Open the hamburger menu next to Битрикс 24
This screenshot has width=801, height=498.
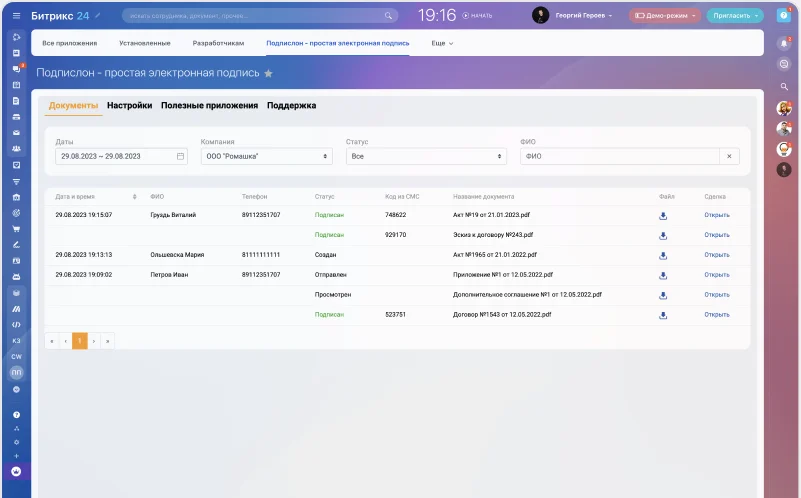[x=16, y=16]
